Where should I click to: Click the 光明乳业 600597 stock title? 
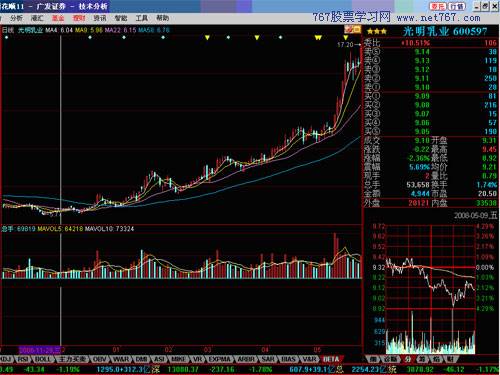(445, 32)
